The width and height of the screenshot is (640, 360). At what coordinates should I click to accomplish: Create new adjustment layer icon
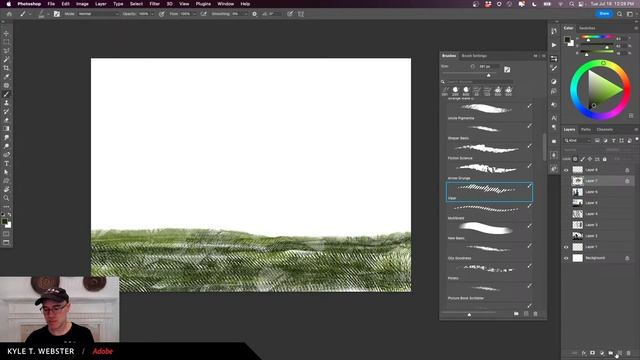602,353
